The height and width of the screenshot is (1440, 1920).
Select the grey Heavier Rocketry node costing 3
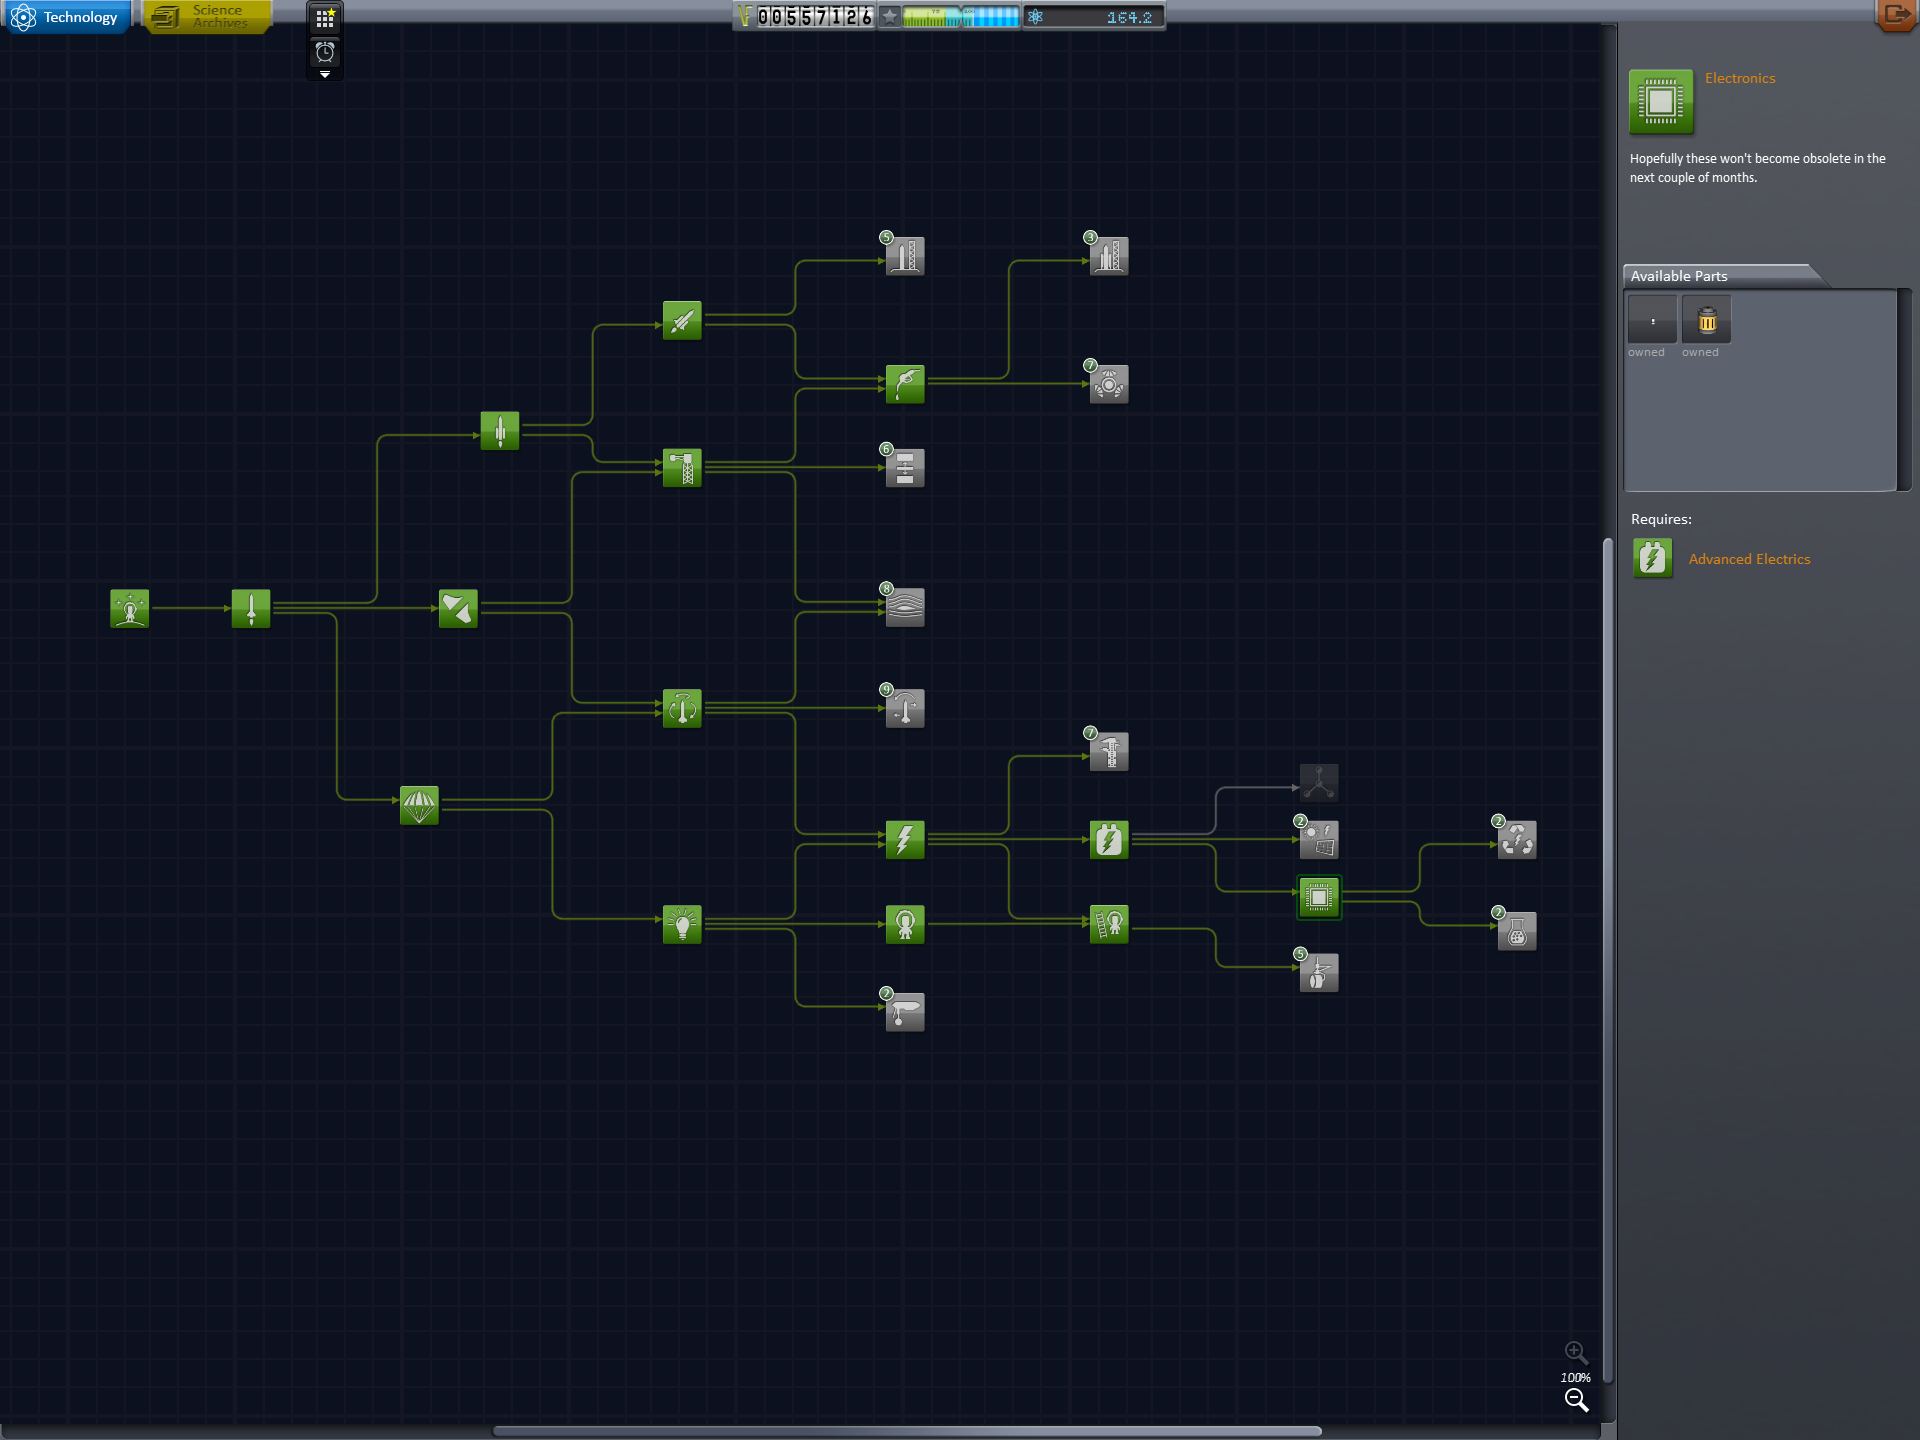tap(1108, 257)
